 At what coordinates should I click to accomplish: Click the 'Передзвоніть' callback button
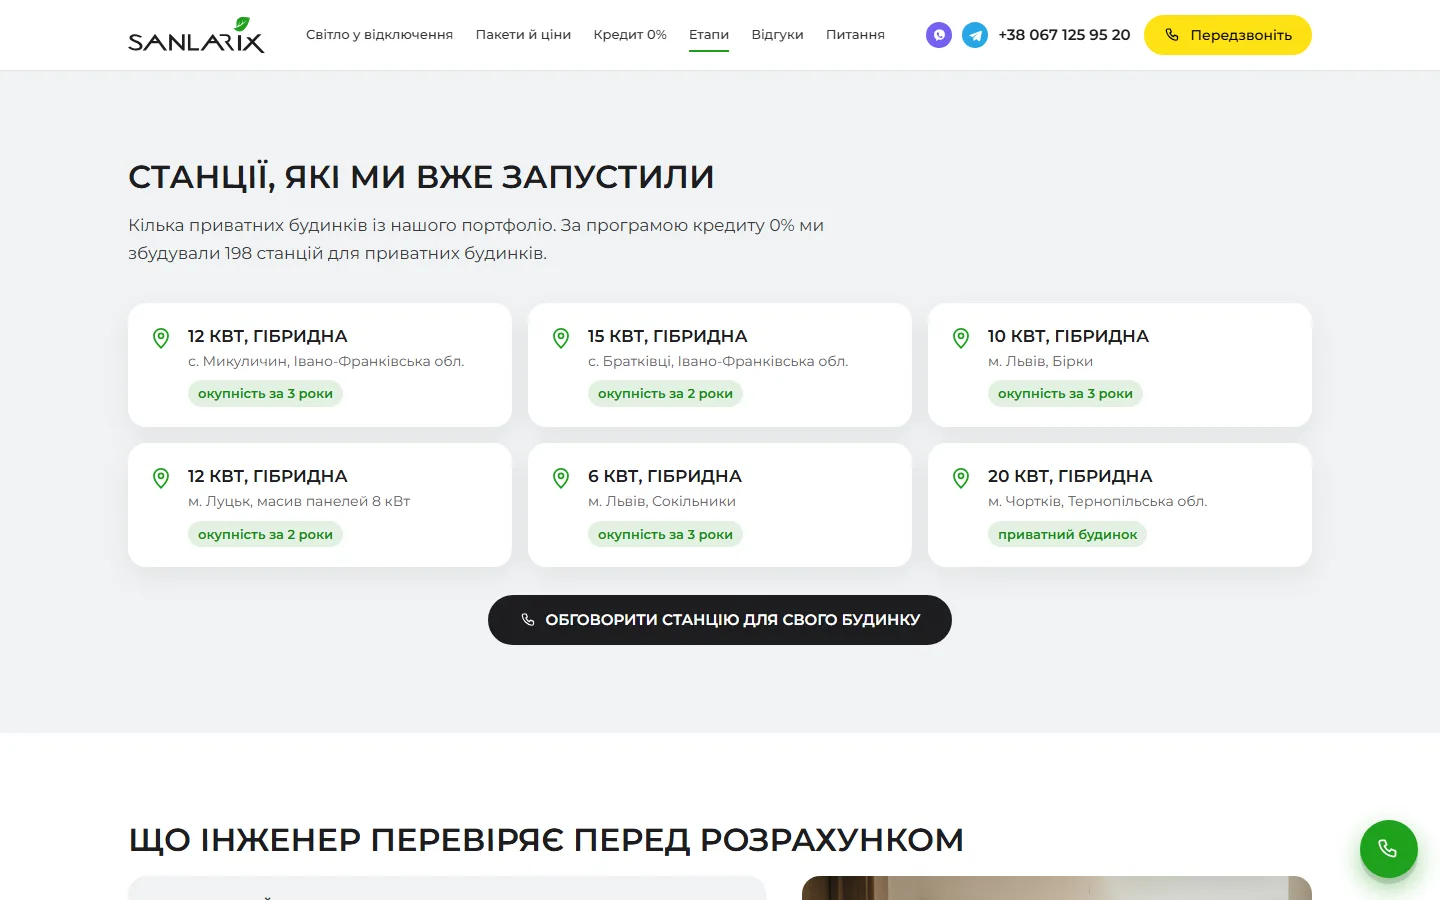(1228, 35)
